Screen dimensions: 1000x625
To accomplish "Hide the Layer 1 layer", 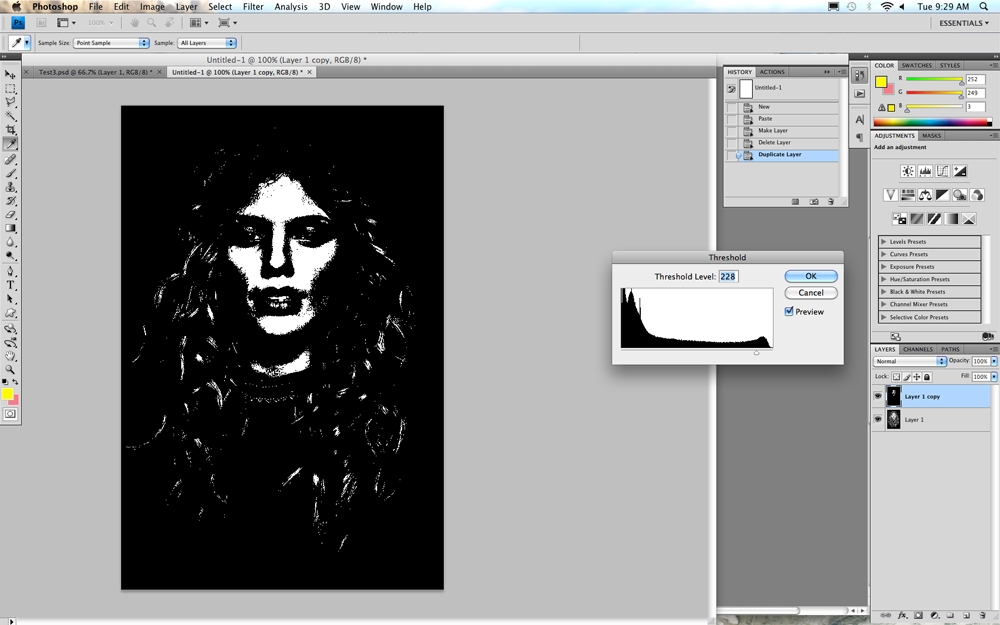I will pos(878,419).
